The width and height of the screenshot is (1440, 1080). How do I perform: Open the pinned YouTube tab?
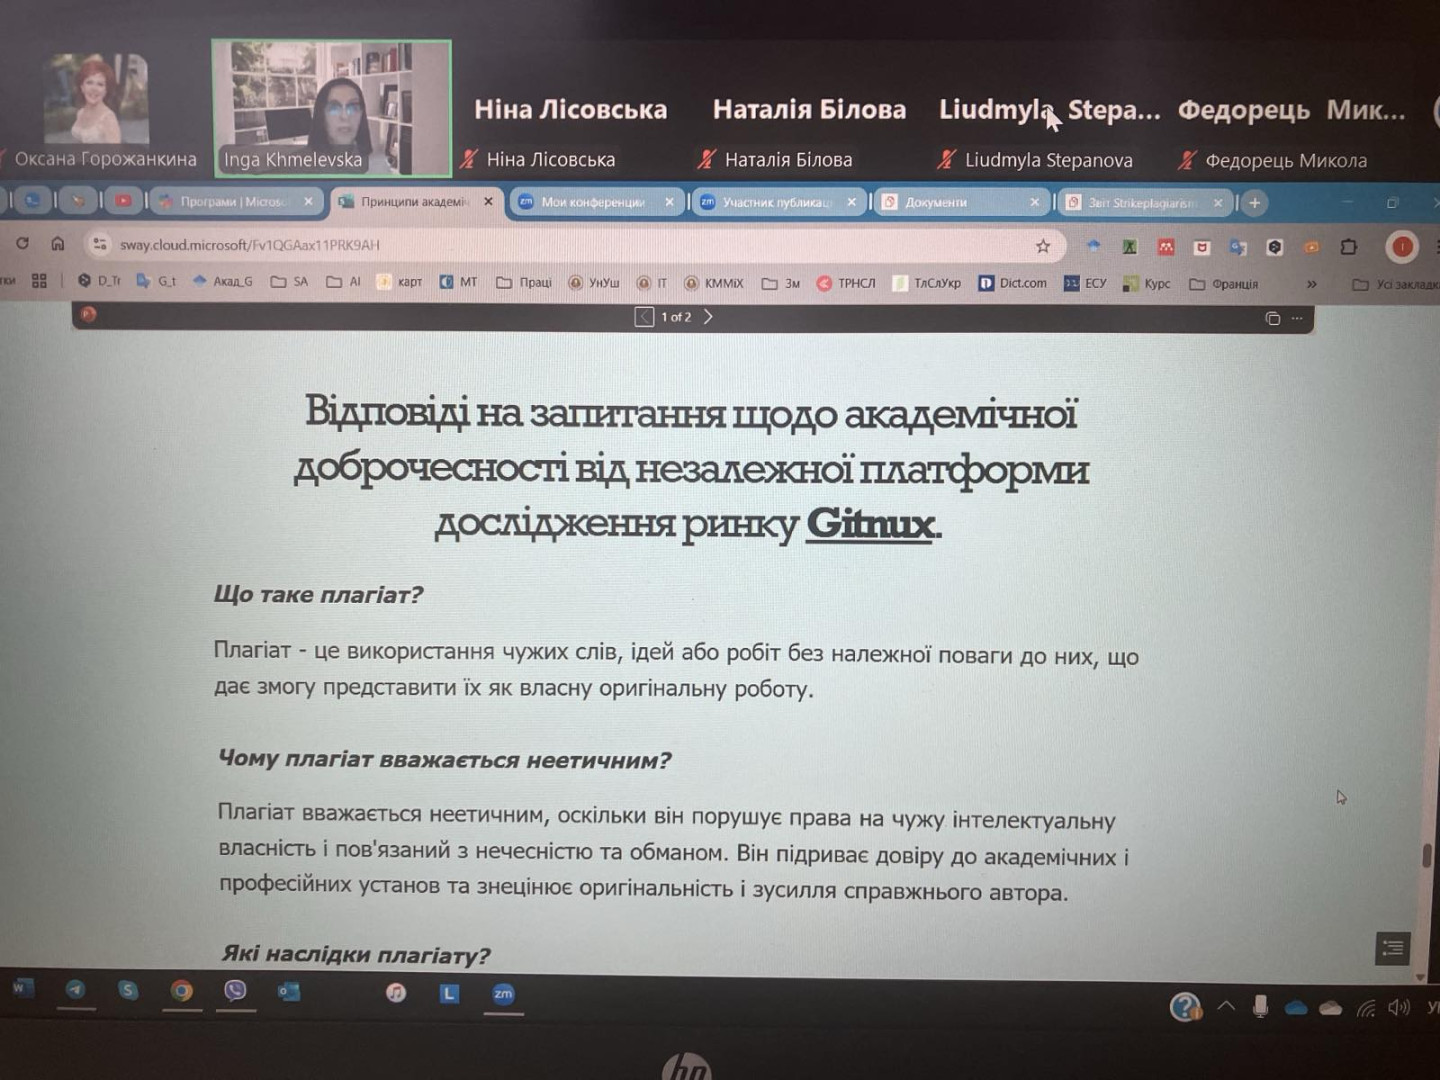(x=122, y=201)
